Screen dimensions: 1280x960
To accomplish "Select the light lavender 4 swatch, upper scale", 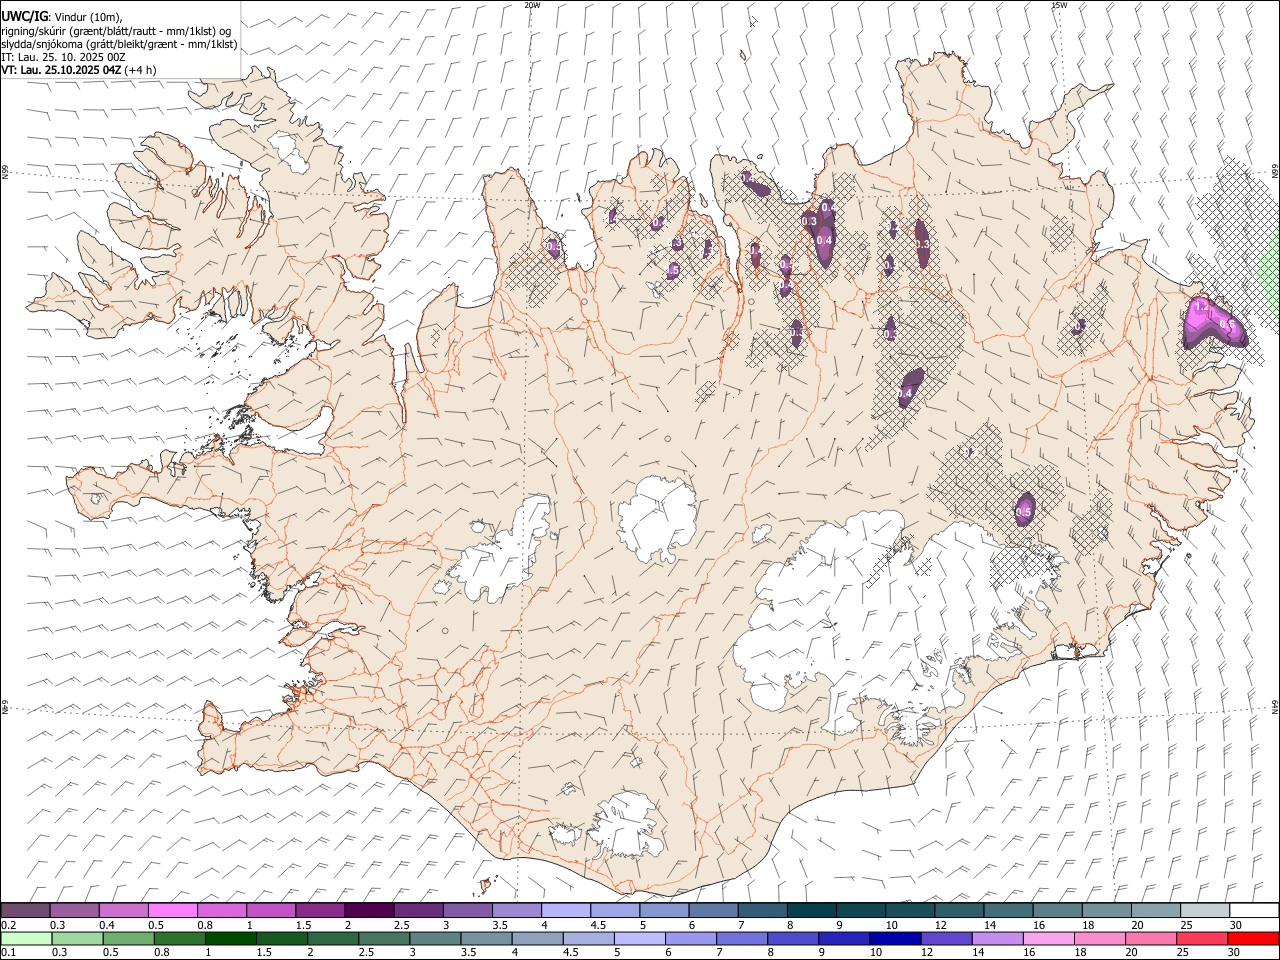I will pyautogui.click(x=565, y=910).
